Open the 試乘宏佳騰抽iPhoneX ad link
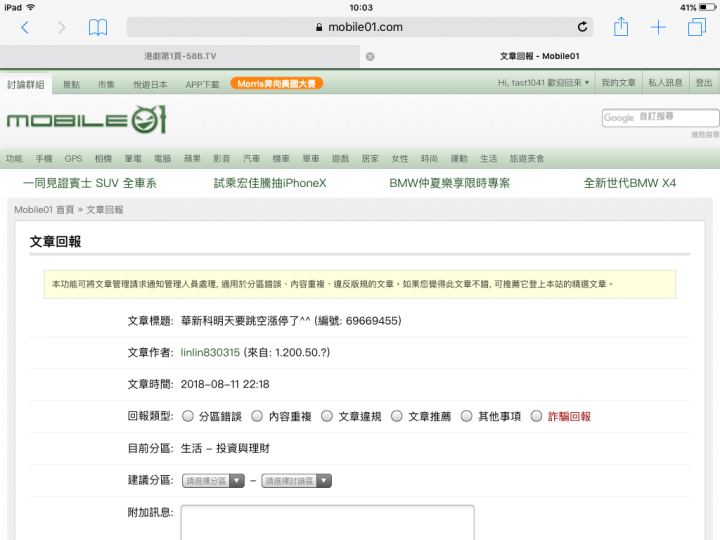The width and height of the screenshot is (720, 540). 270,183
